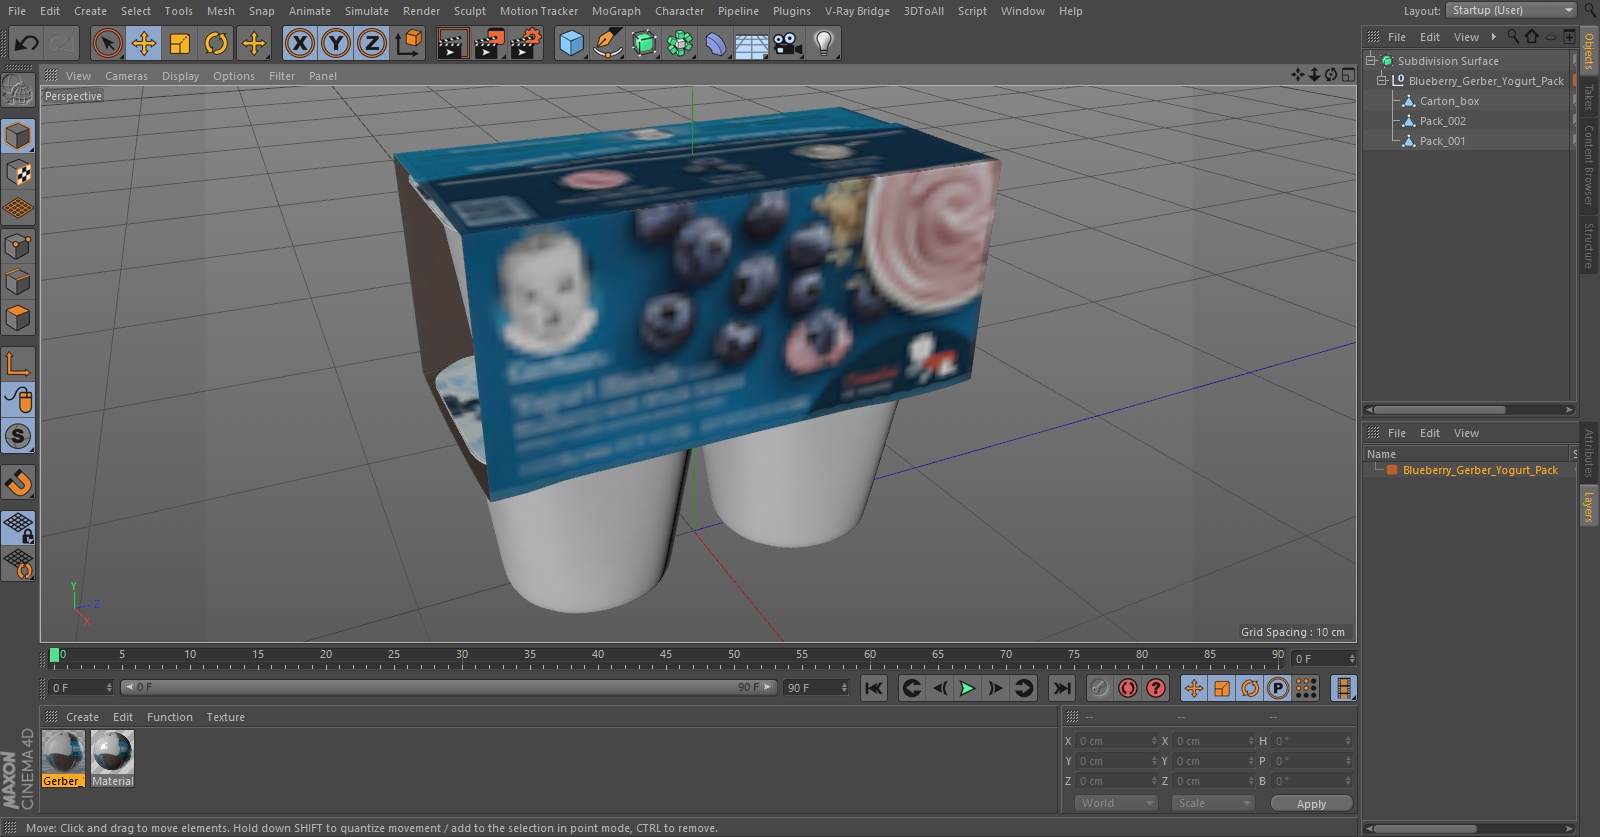Screen dimensions: 1600x837
Task: Add Light object icon
Action: point(824,43)
